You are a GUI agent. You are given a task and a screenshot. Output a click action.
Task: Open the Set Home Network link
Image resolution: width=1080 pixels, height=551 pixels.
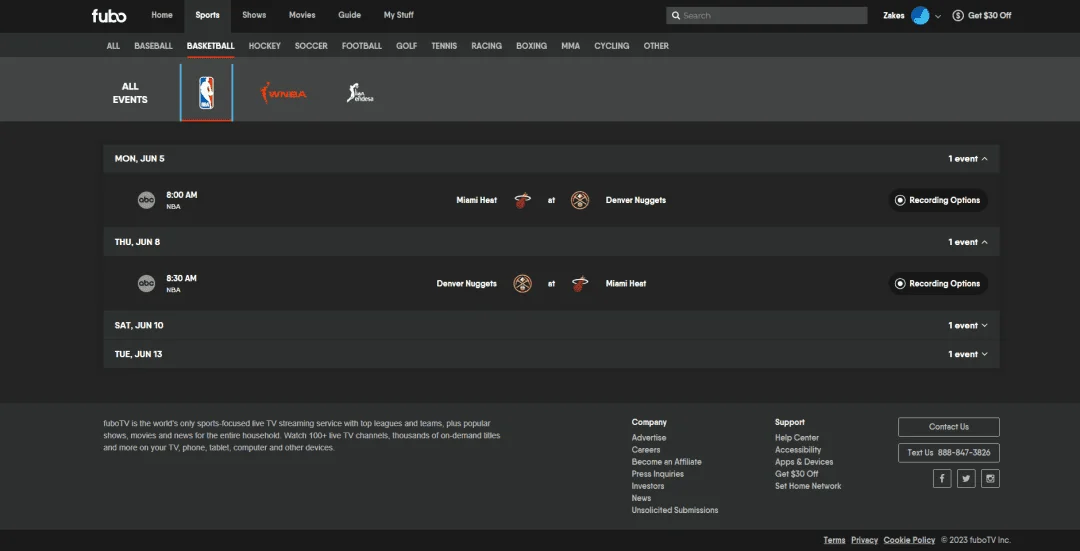[808, 486]
